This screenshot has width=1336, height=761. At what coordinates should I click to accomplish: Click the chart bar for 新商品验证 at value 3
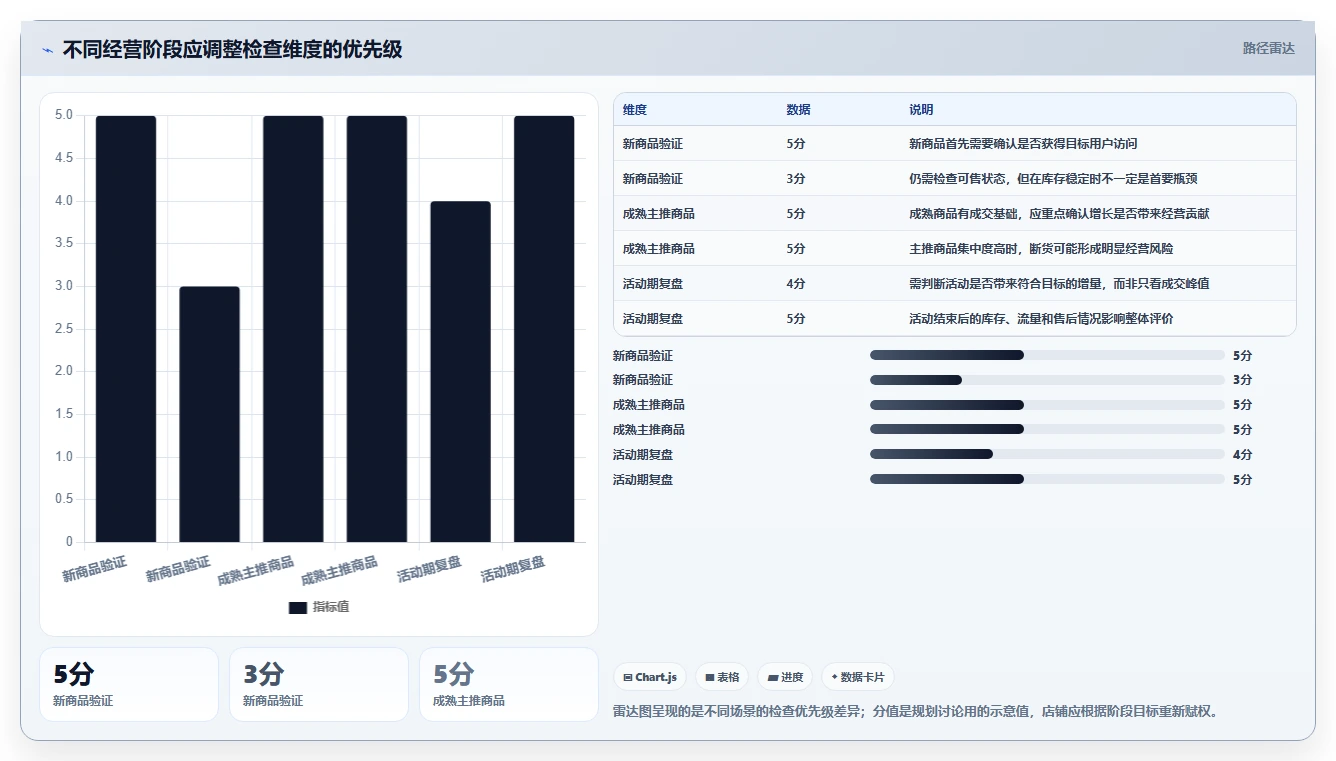pyautogui.click(x=210, y=415)
